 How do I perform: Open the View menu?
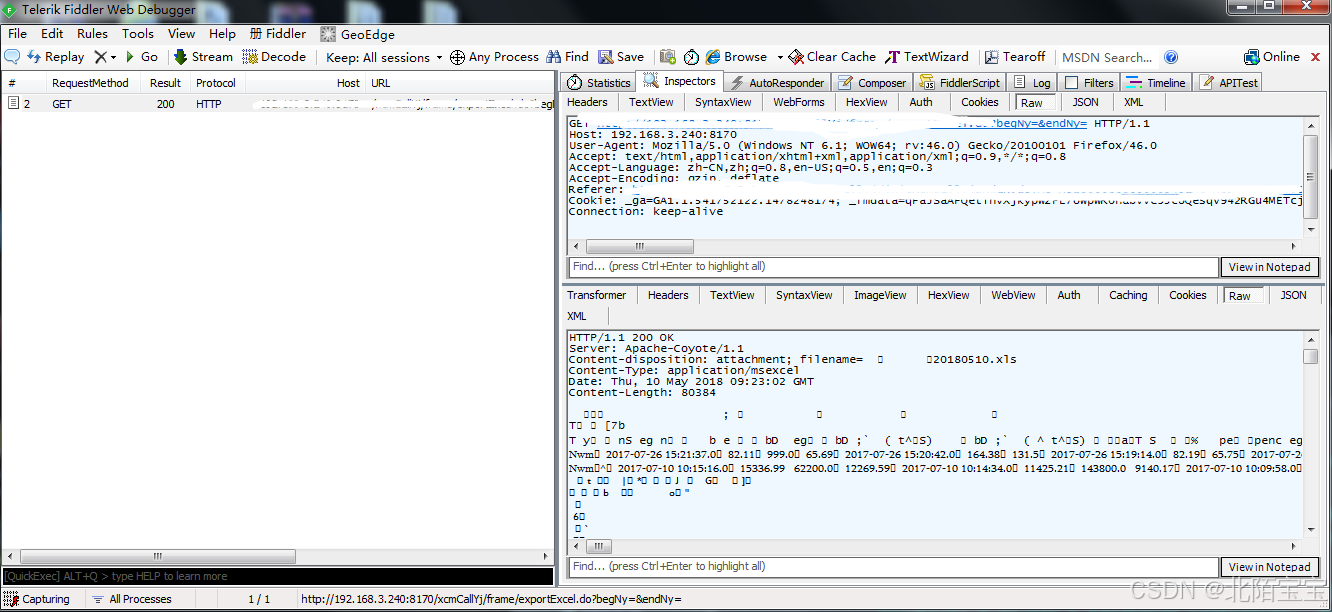(181, 33)
